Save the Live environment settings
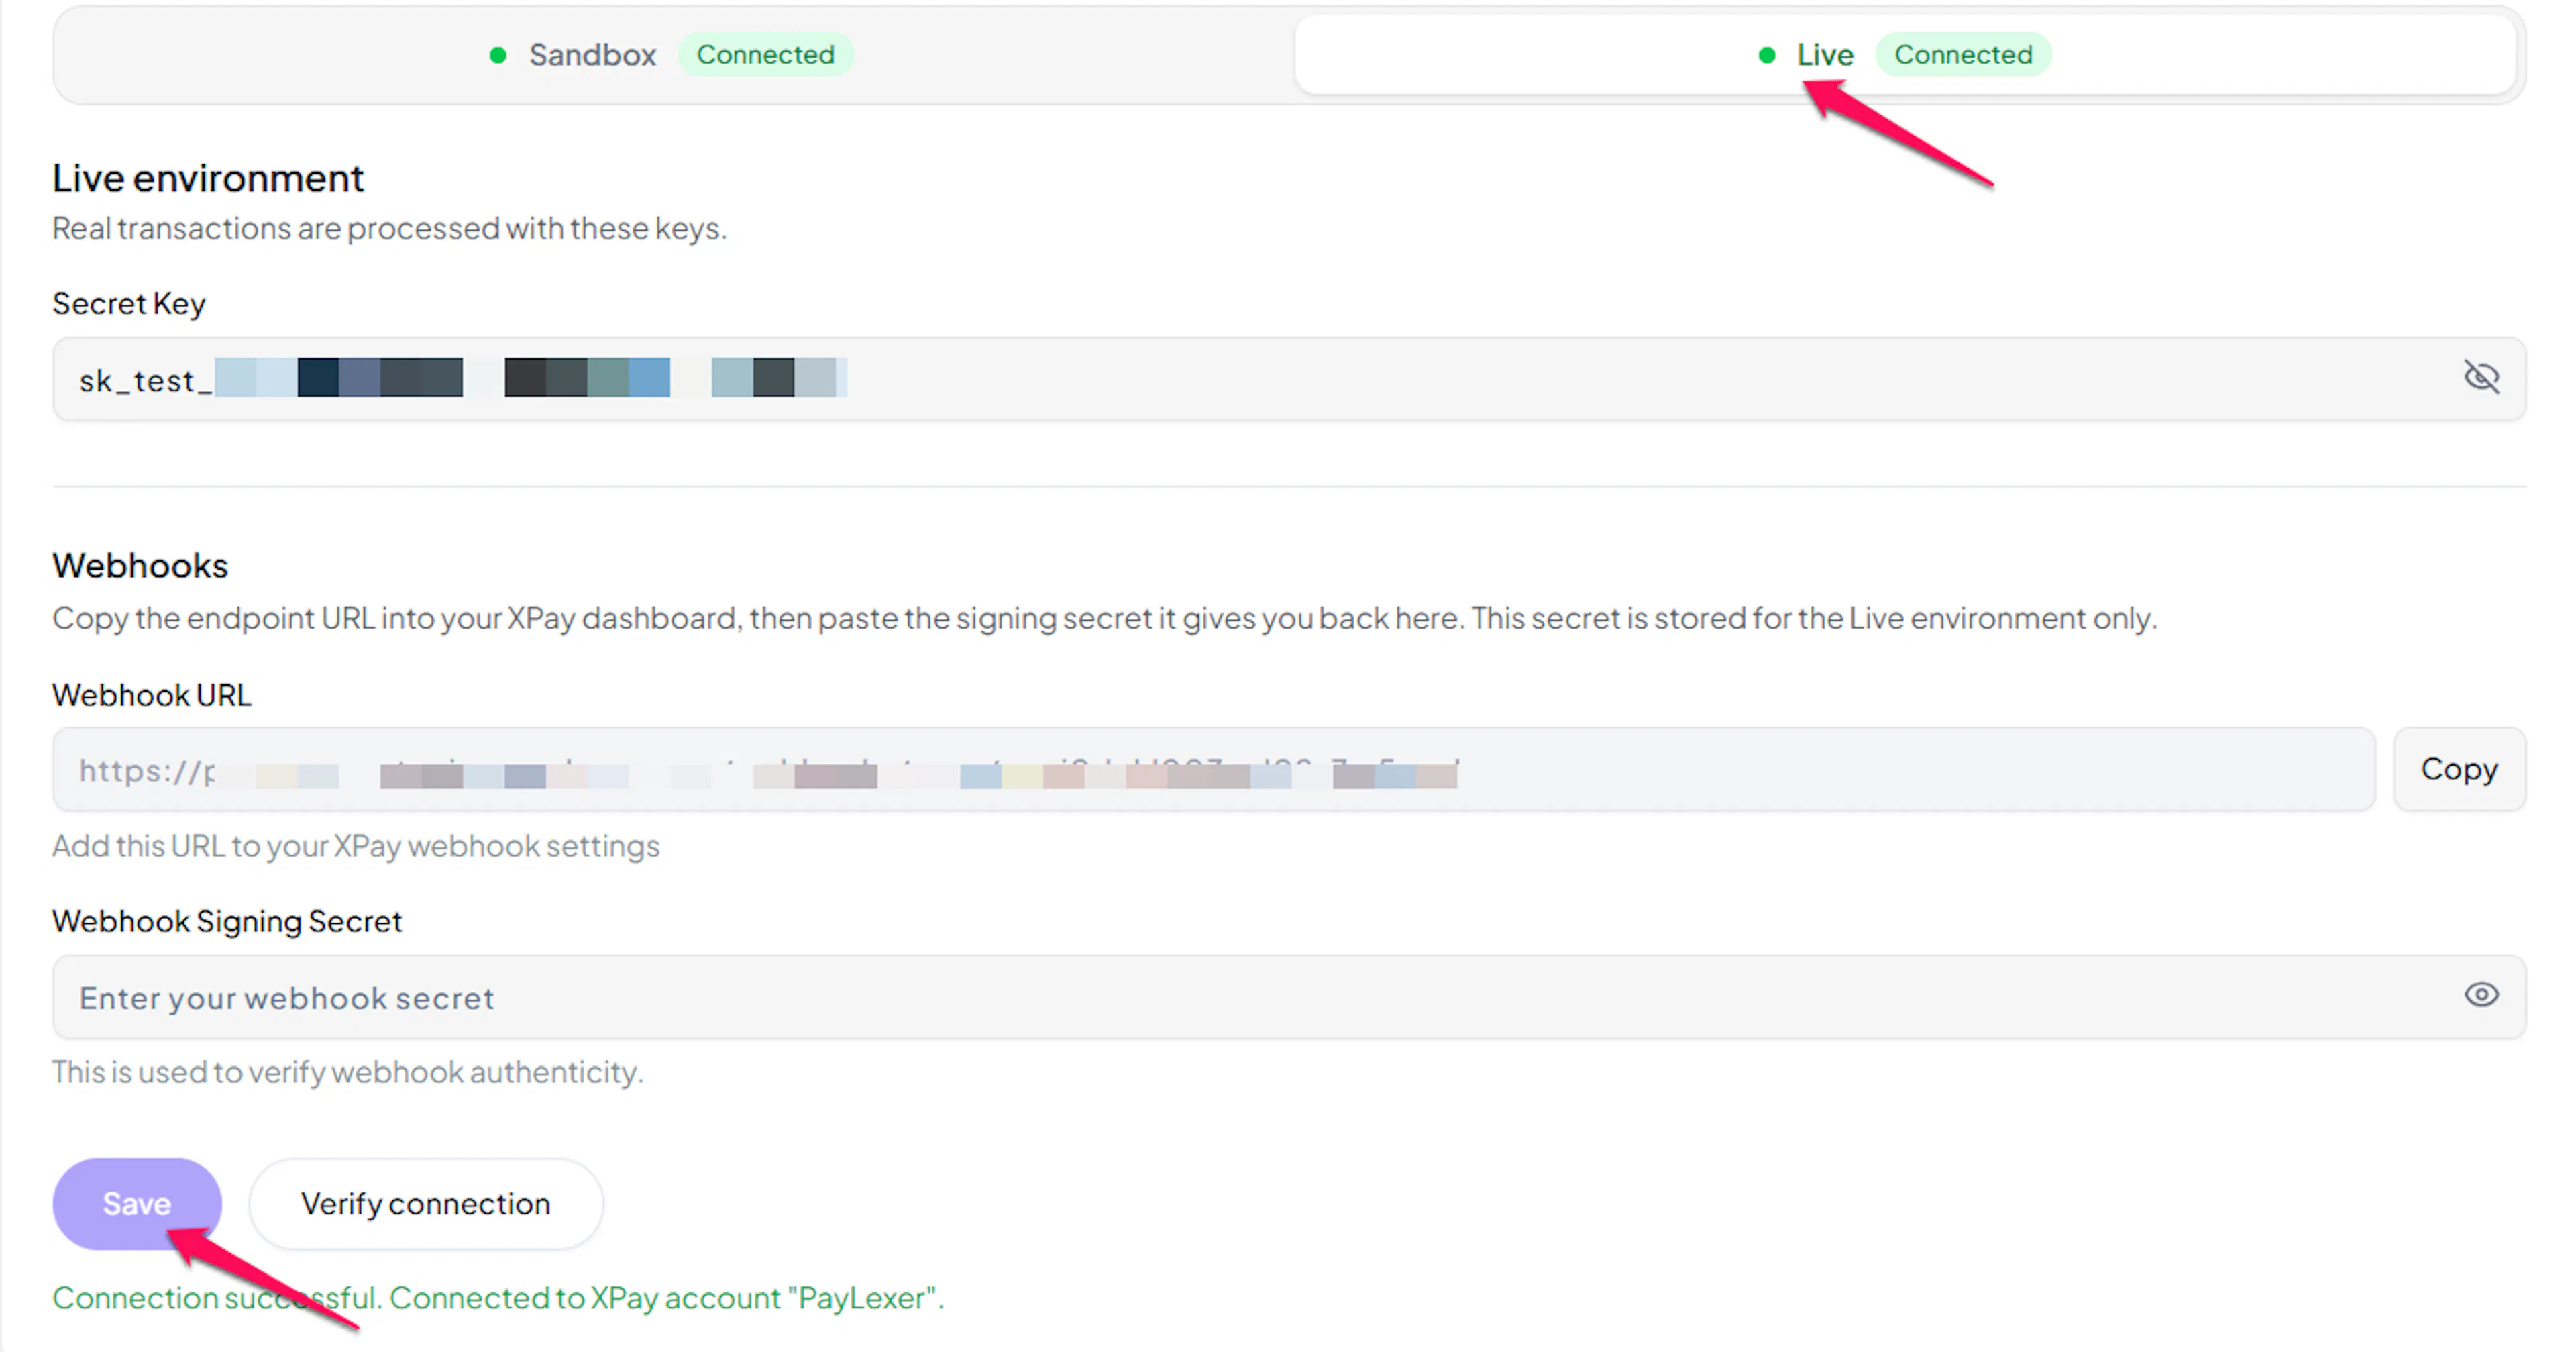Image resolution: width=2576 pixels, height=1352 pixels. (x=137, y=1203)
